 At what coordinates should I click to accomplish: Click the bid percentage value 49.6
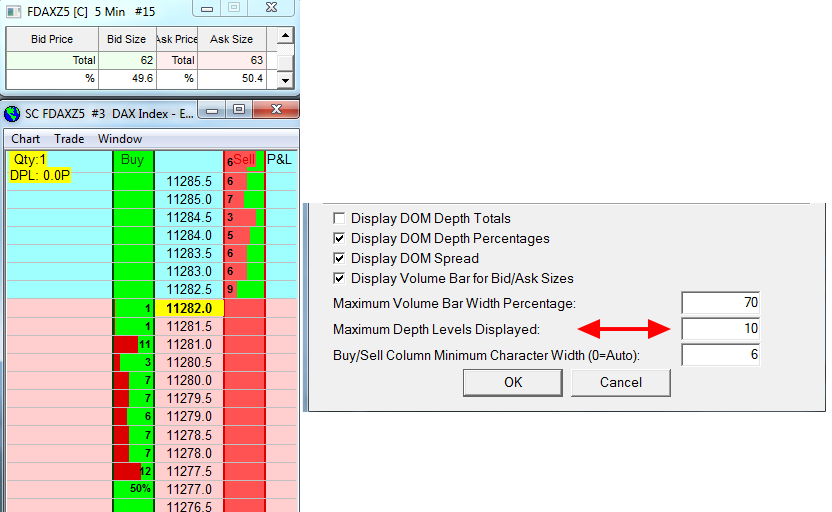tap(127, 79)
